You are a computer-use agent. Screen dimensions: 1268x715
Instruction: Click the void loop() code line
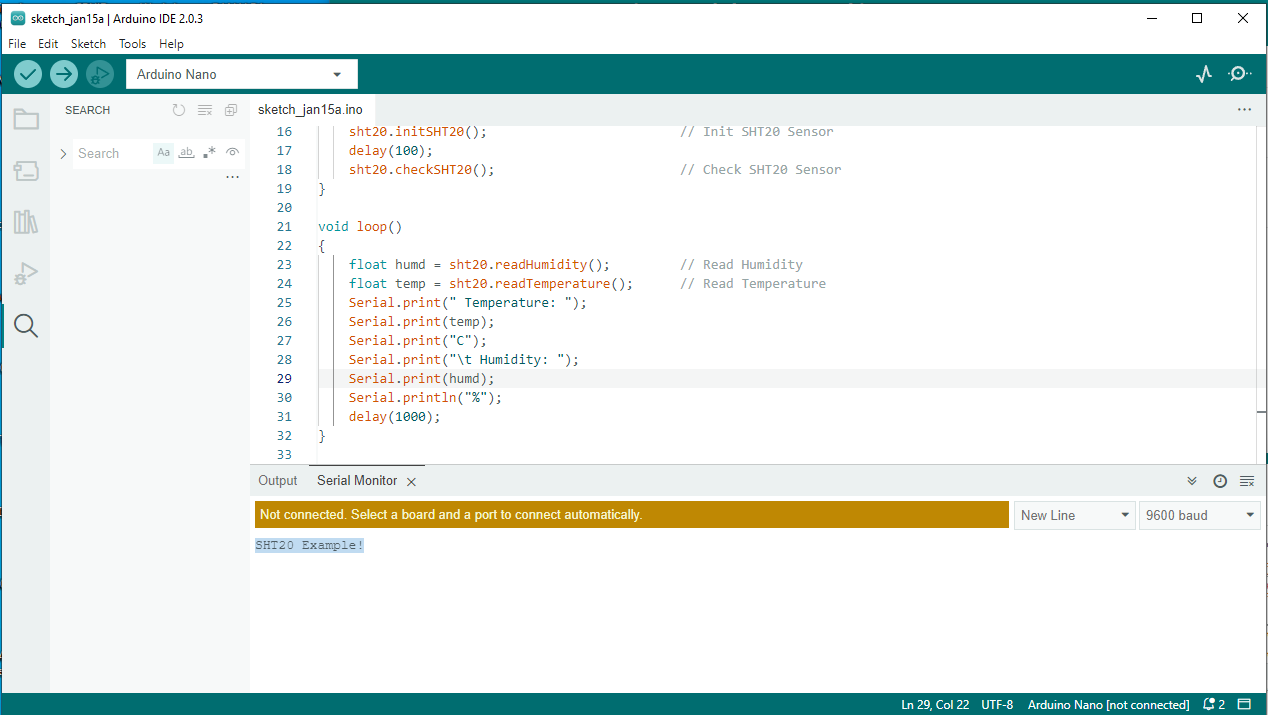[360, 227]
